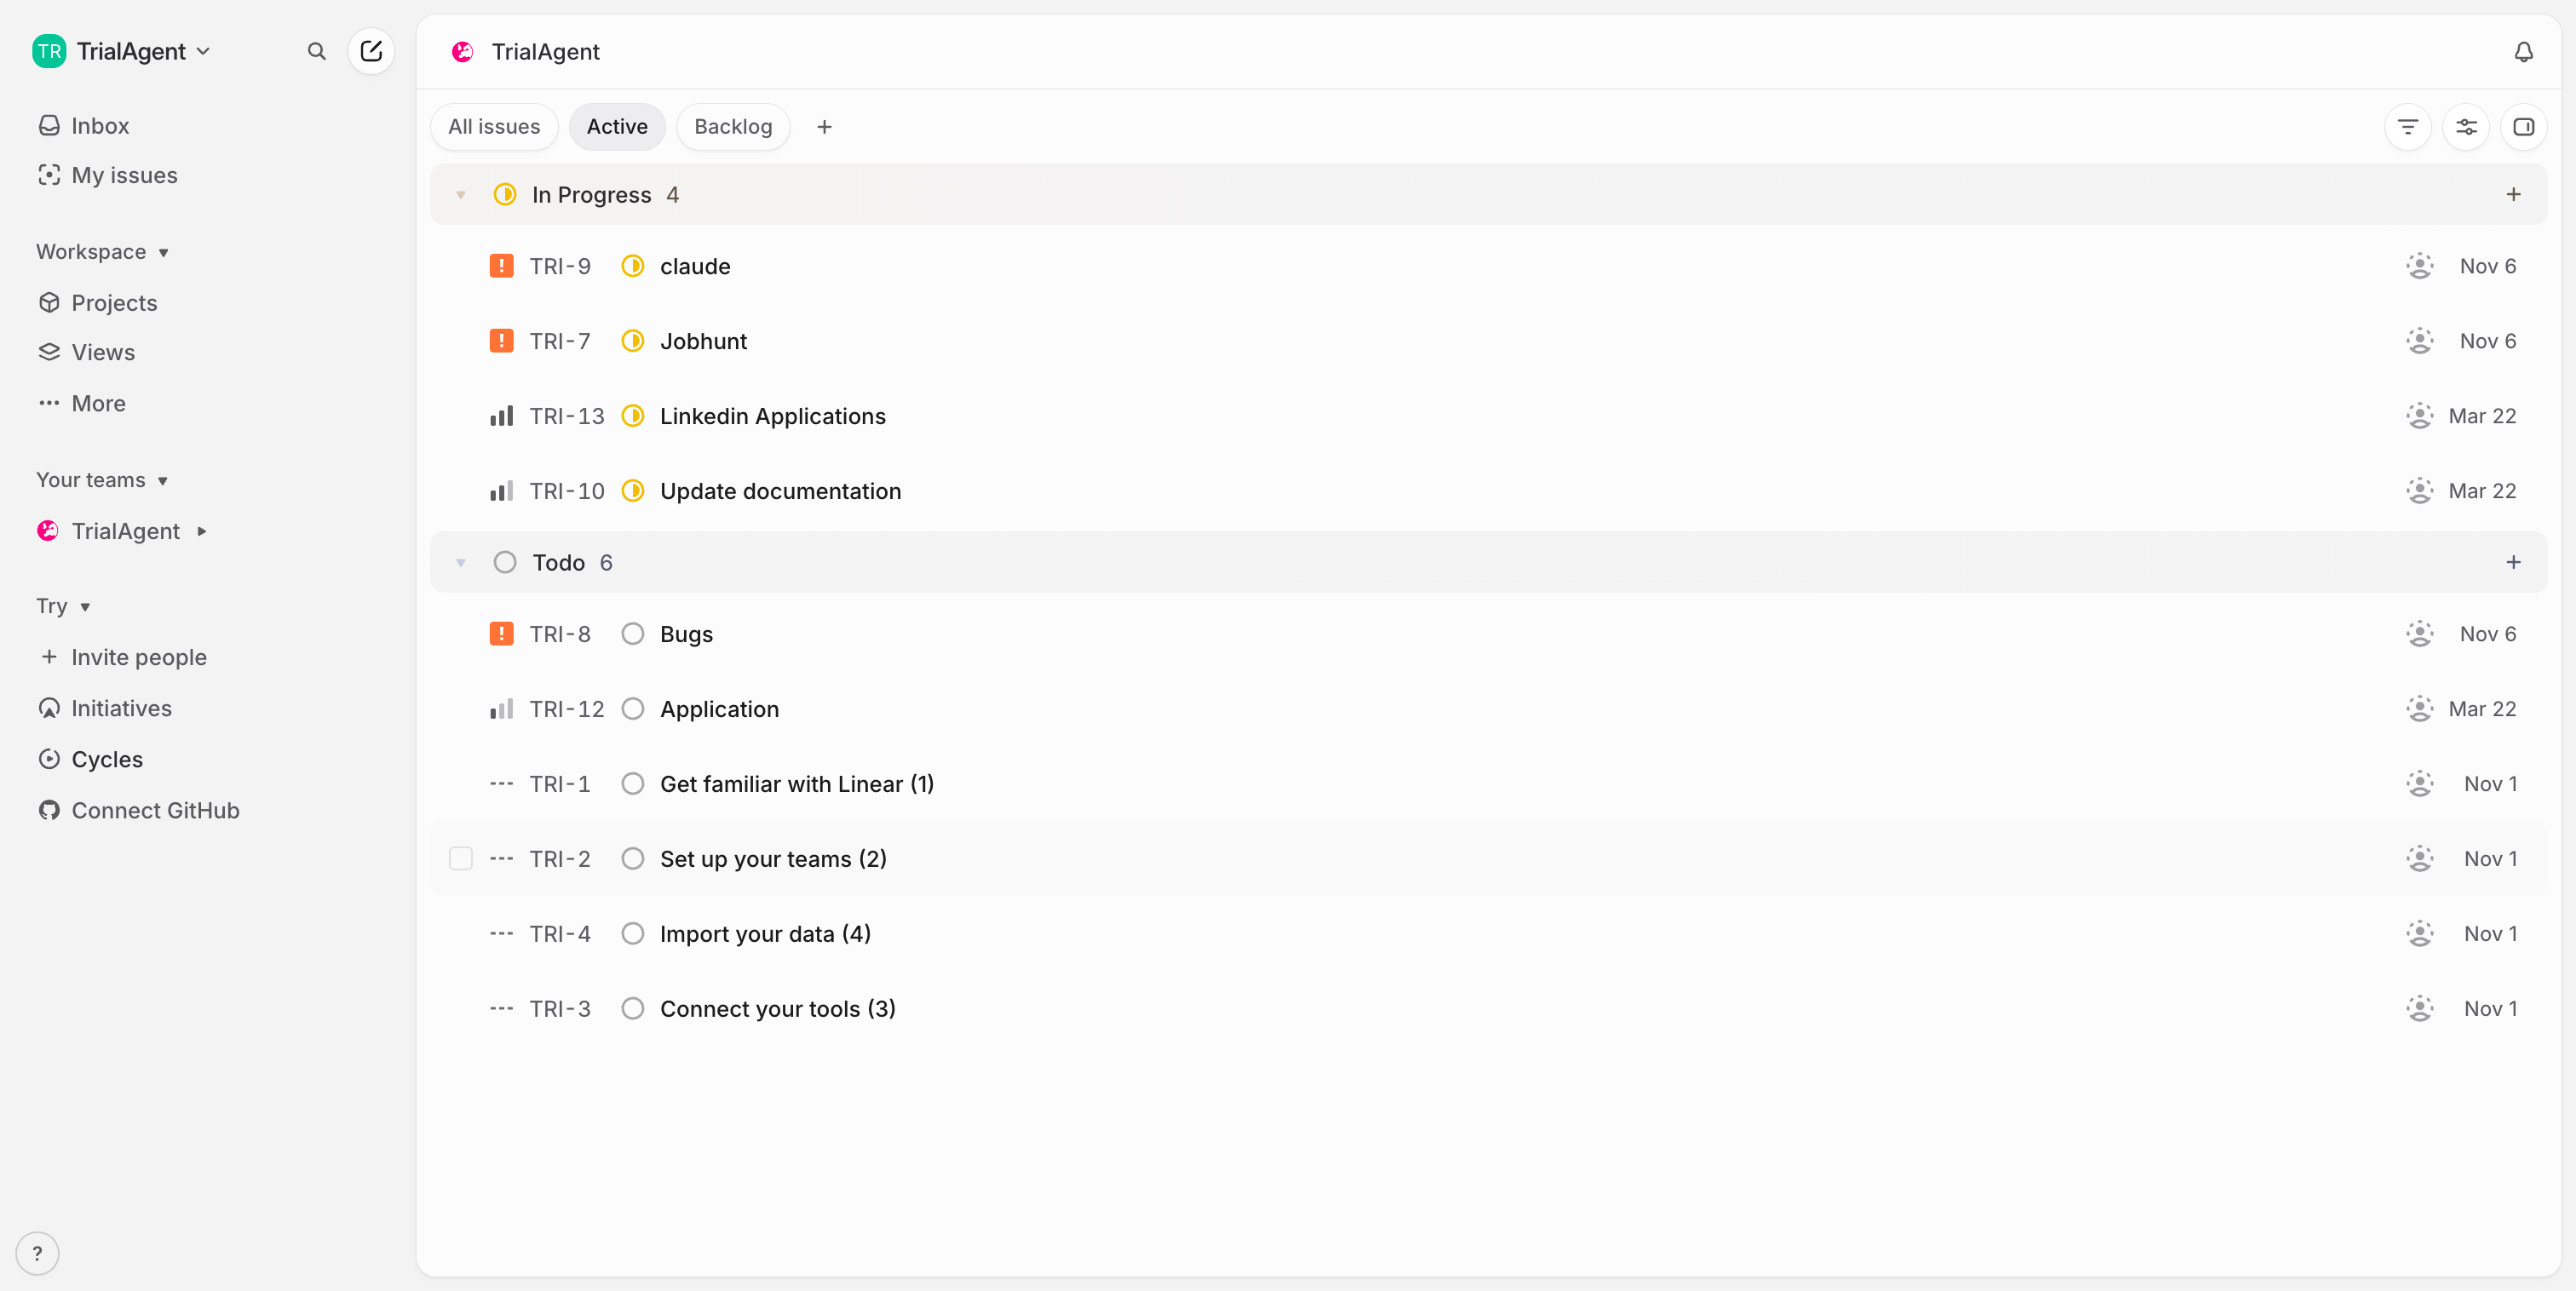Click the search icon in the sidebar
The image size is (2576, 1291).
[x=316, y=51]
